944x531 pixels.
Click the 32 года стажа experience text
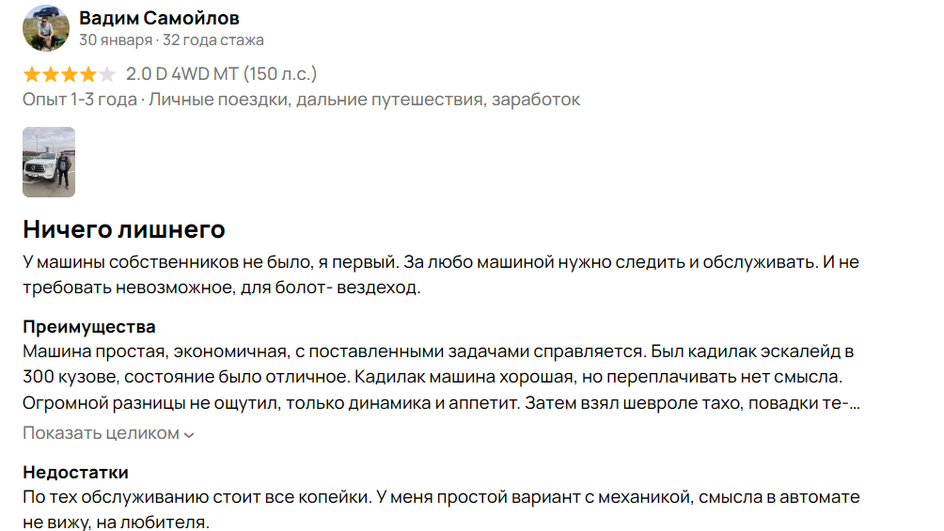point(213,40)
